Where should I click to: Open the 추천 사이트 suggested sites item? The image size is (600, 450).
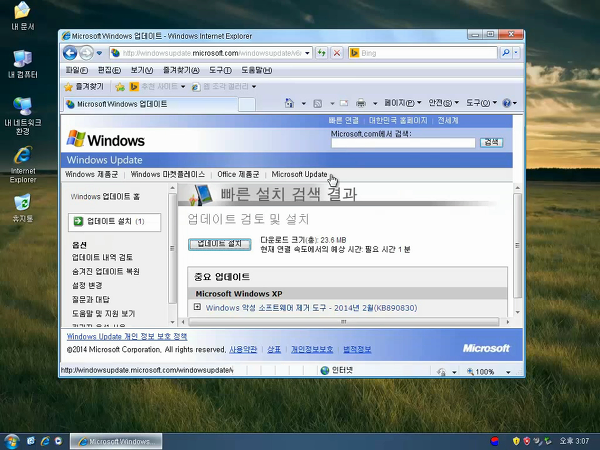(157, 87)
